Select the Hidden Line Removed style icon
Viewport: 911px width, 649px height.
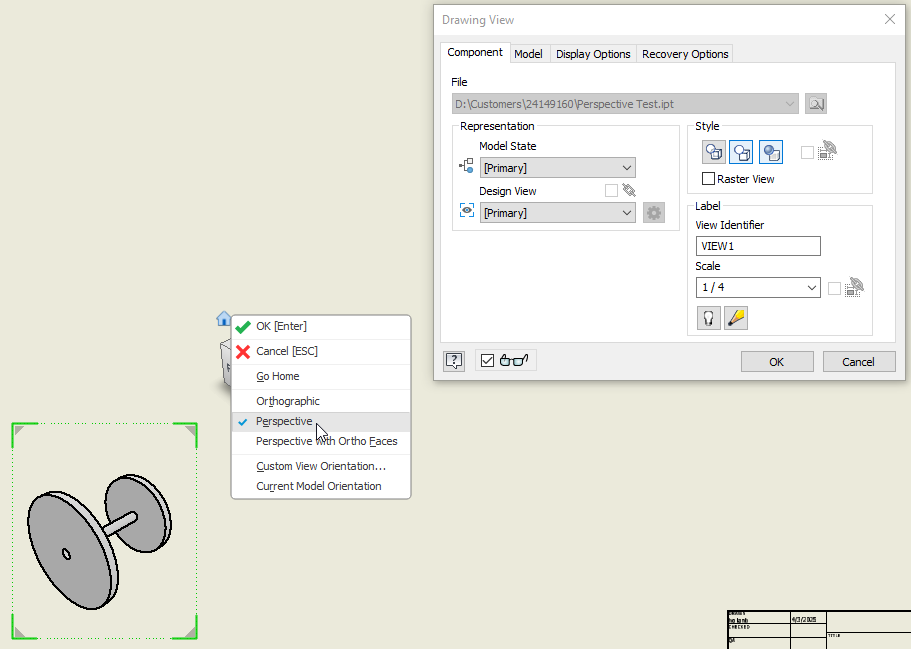coord(739,151)
